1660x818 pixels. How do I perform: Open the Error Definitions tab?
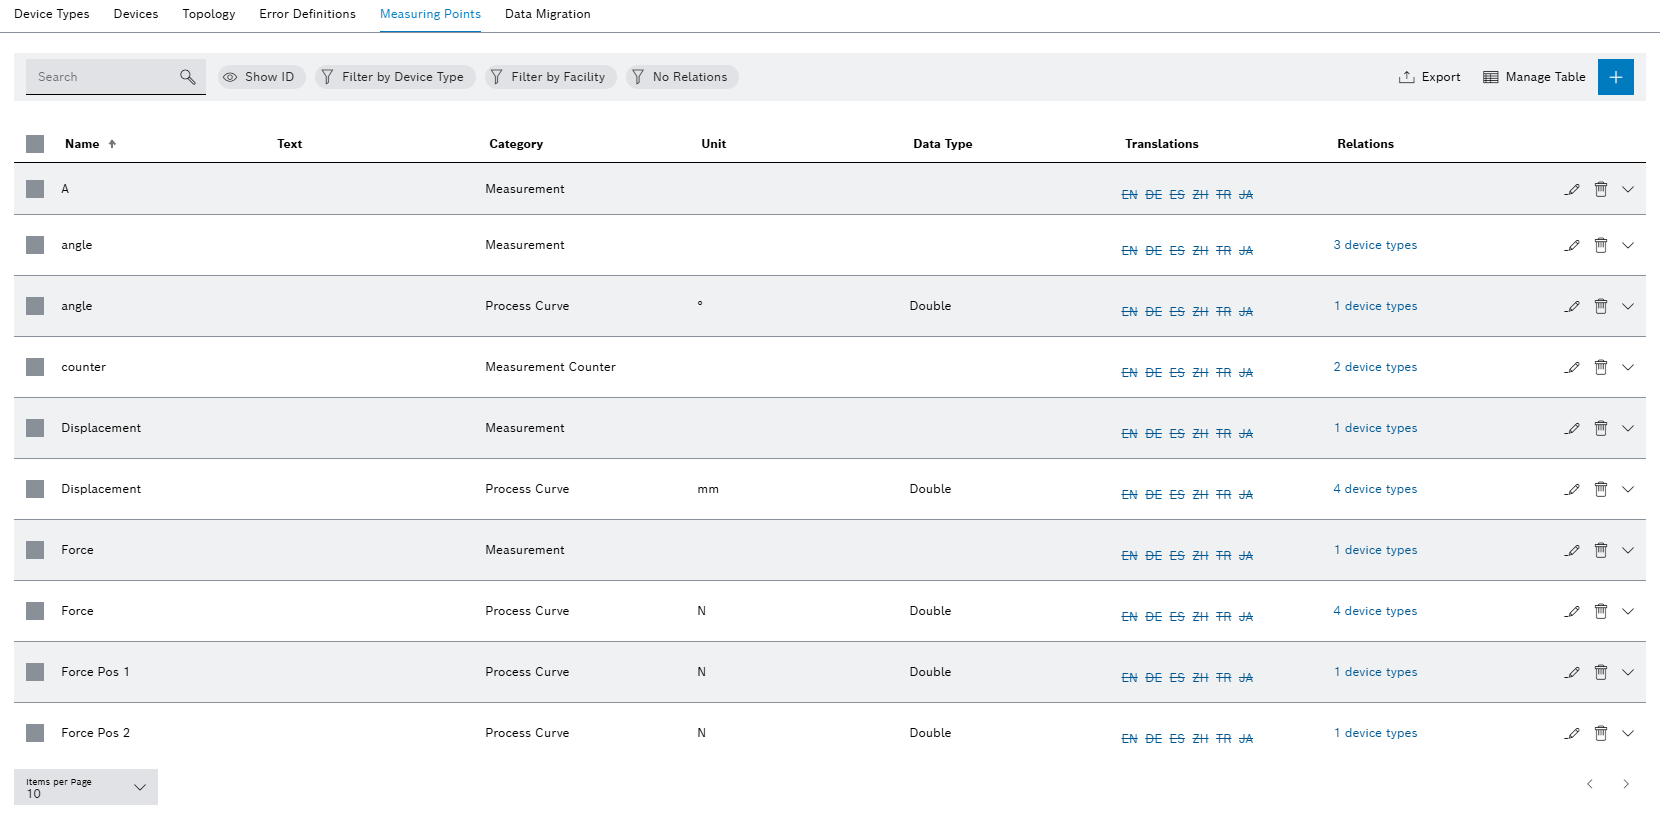pyautogui.click(x=307, y=14)
